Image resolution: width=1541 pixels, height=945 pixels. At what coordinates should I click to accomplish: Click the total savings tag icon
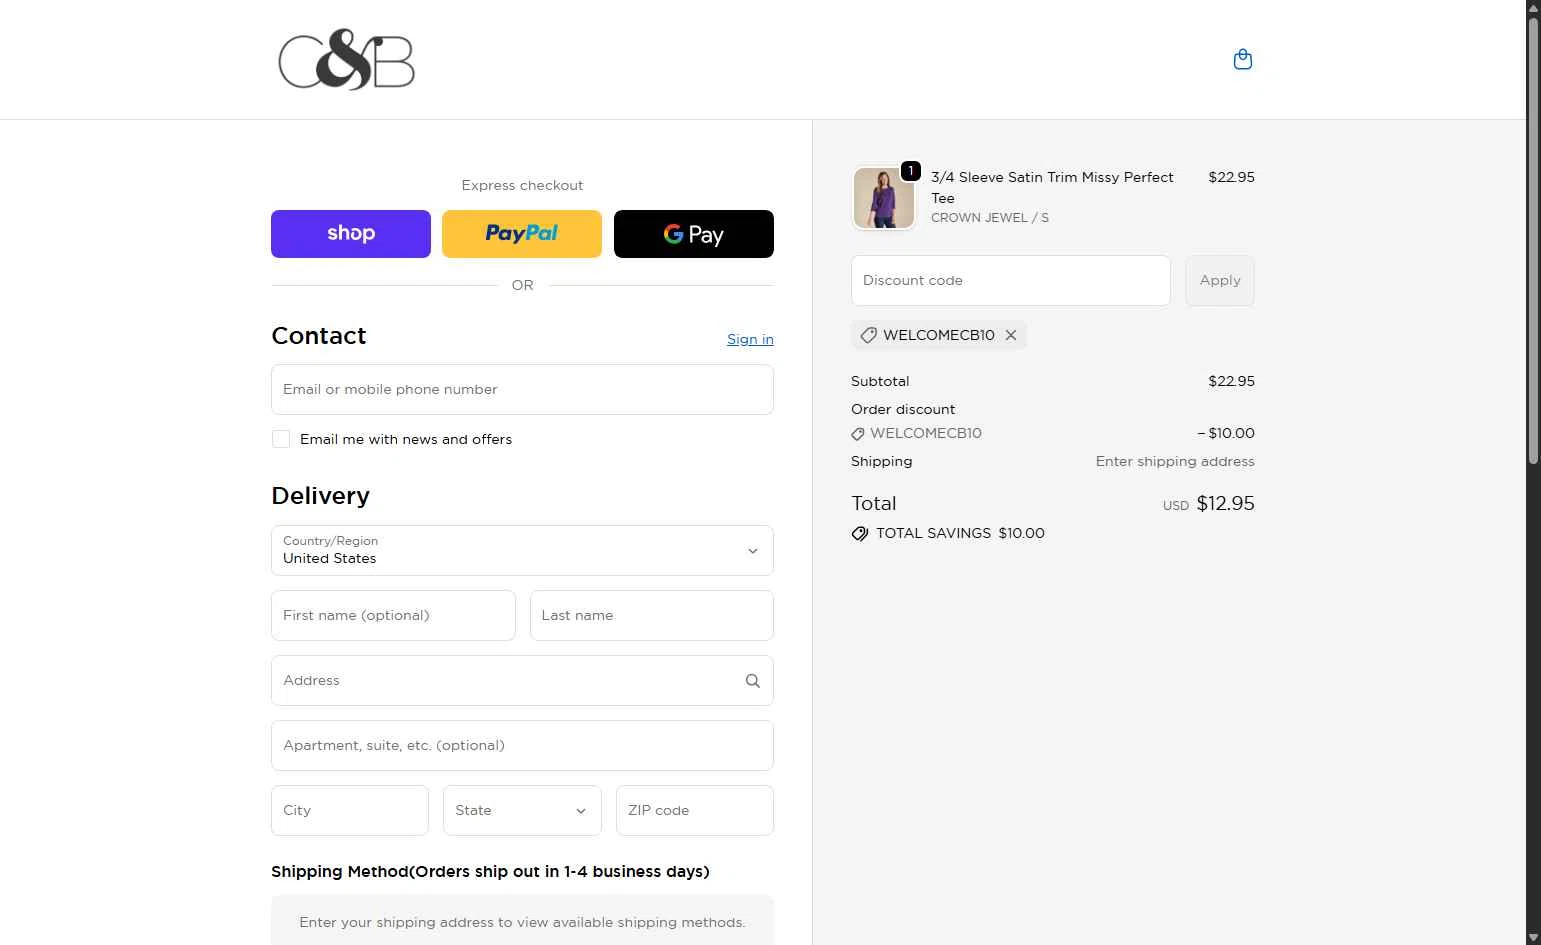(x=860, y=534)
